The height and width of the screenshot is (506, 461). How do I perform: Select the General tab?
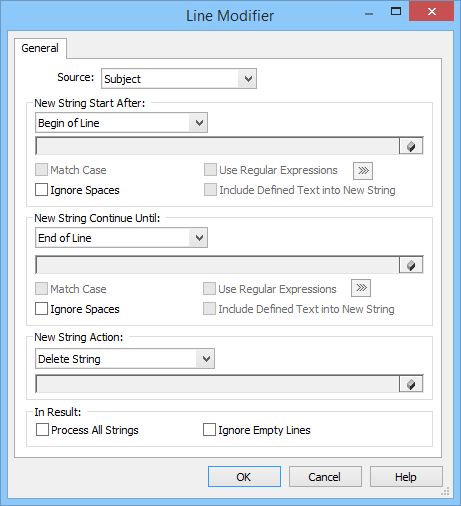click(40, 48)
